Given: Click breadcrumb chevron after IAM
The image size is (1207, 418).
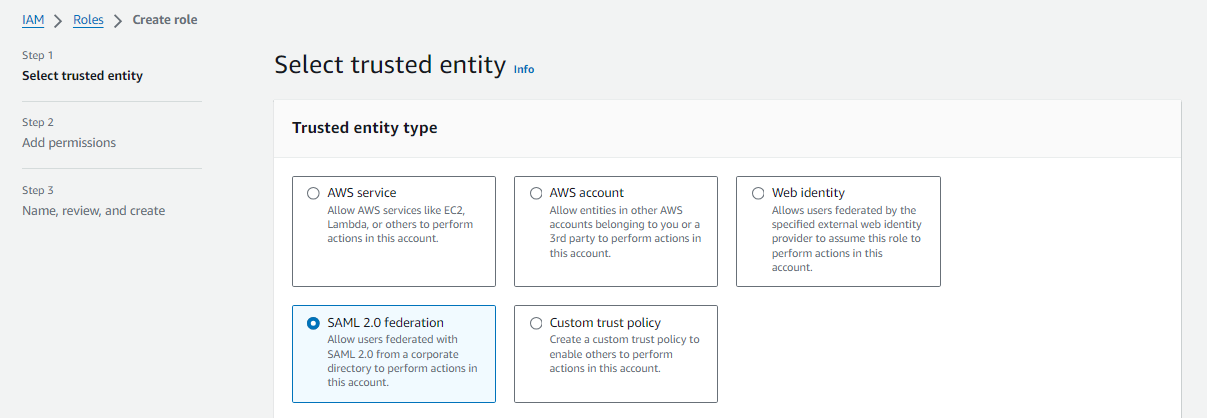Looking at the screenshot, I should (58, 20).
